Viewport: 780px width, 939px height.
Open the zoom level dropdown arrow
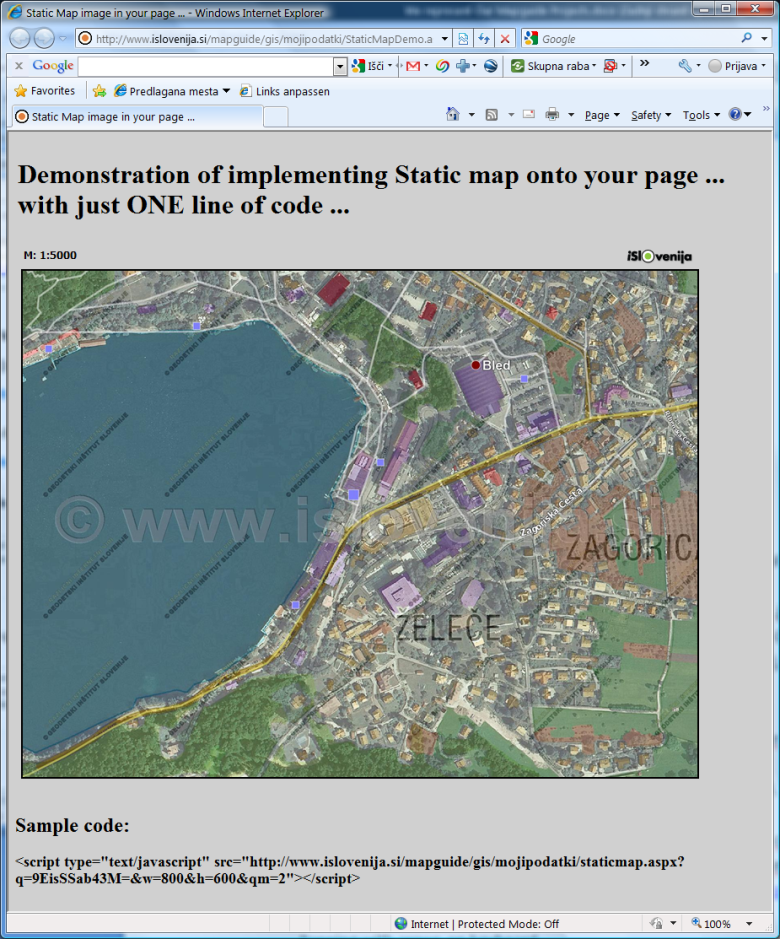point(749,923)
